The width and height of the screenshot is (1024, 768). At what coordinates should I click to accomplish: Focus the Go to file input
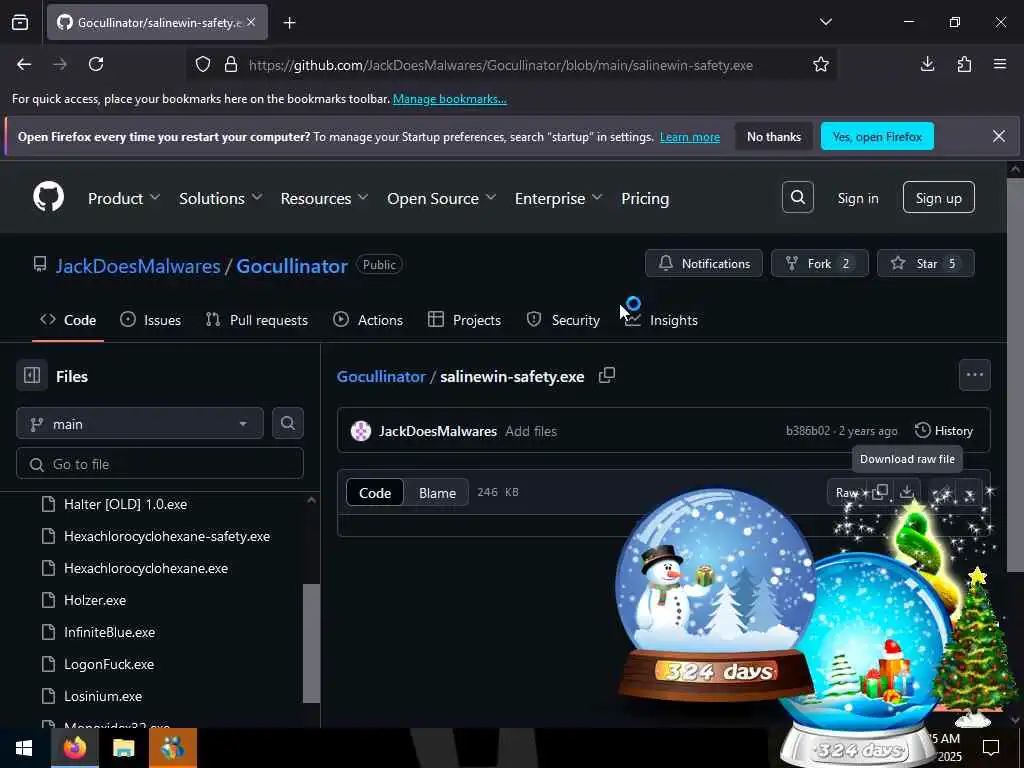pyautogui.click(x=160, y=464)
